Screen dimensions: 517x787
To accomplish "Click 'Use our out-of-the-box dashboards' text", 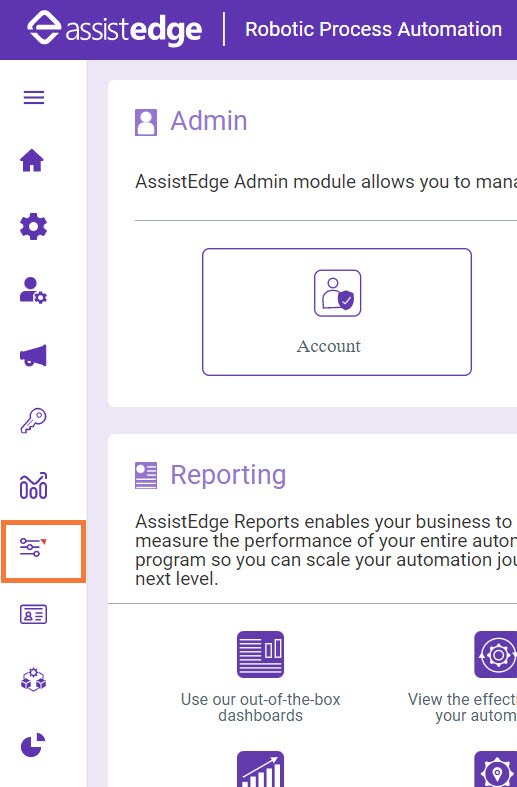I will (x=261, y=707).
